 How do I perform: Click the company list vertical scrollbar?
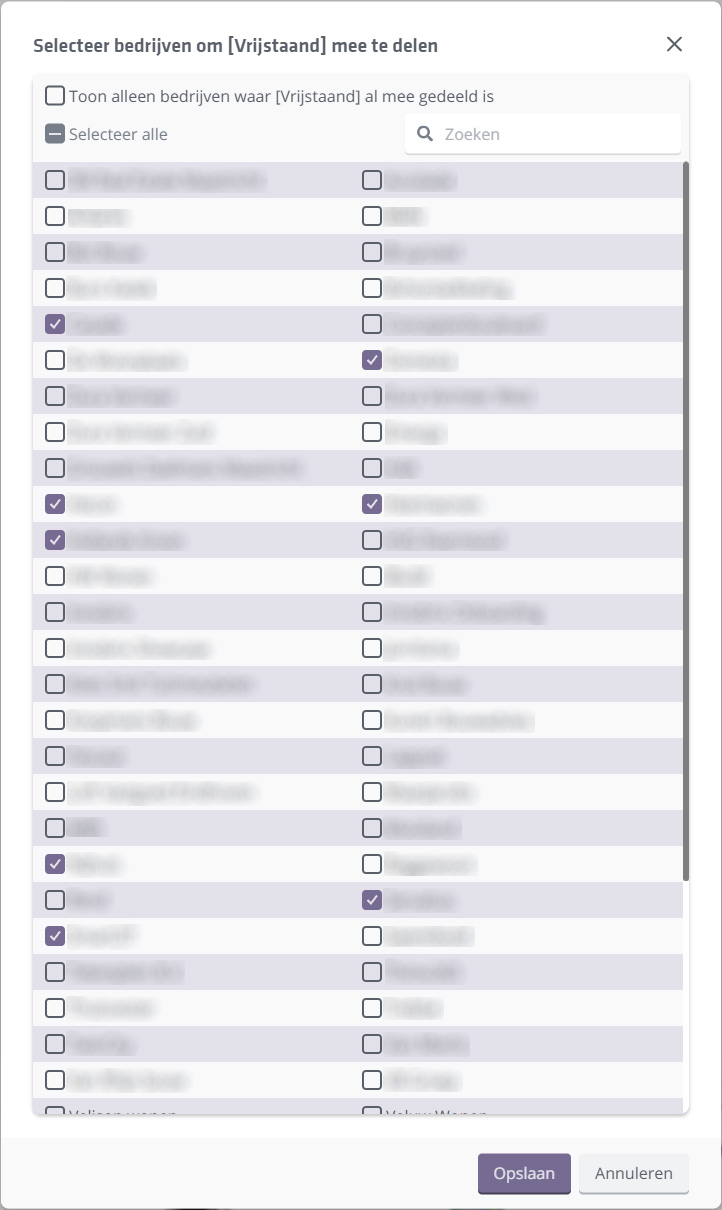tap(685, 520)
